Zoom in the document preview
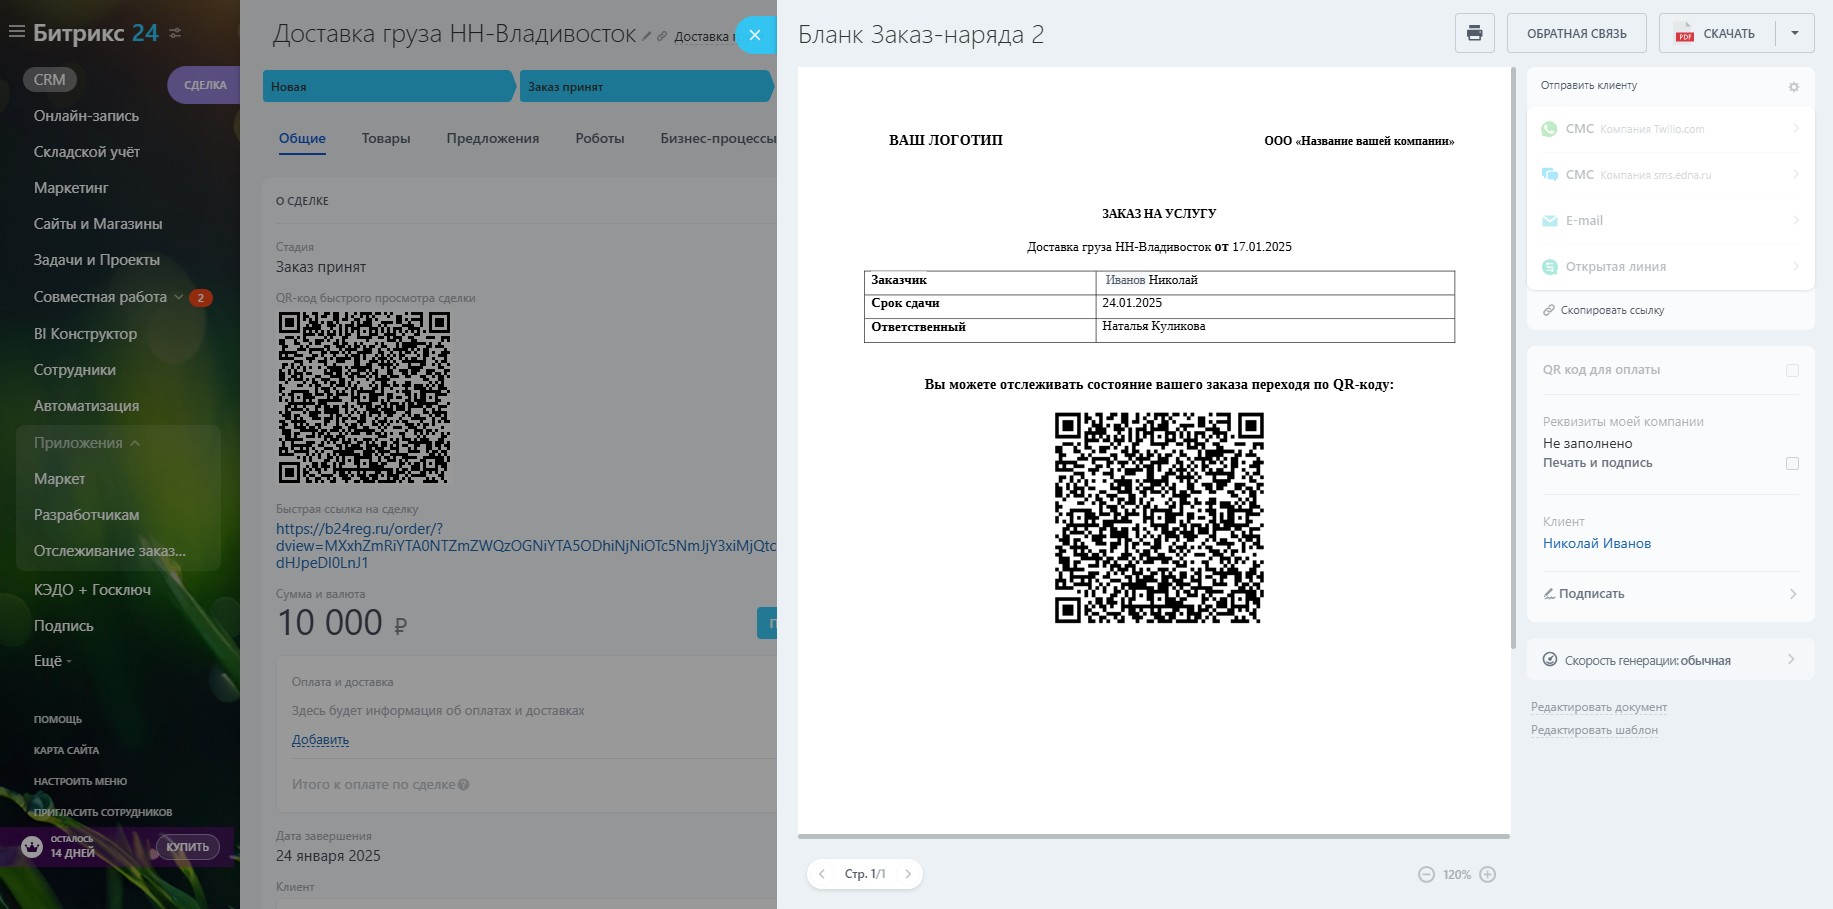This screenshot has width=1833, height=909. pyautogui.click(x=1488, y=875)
